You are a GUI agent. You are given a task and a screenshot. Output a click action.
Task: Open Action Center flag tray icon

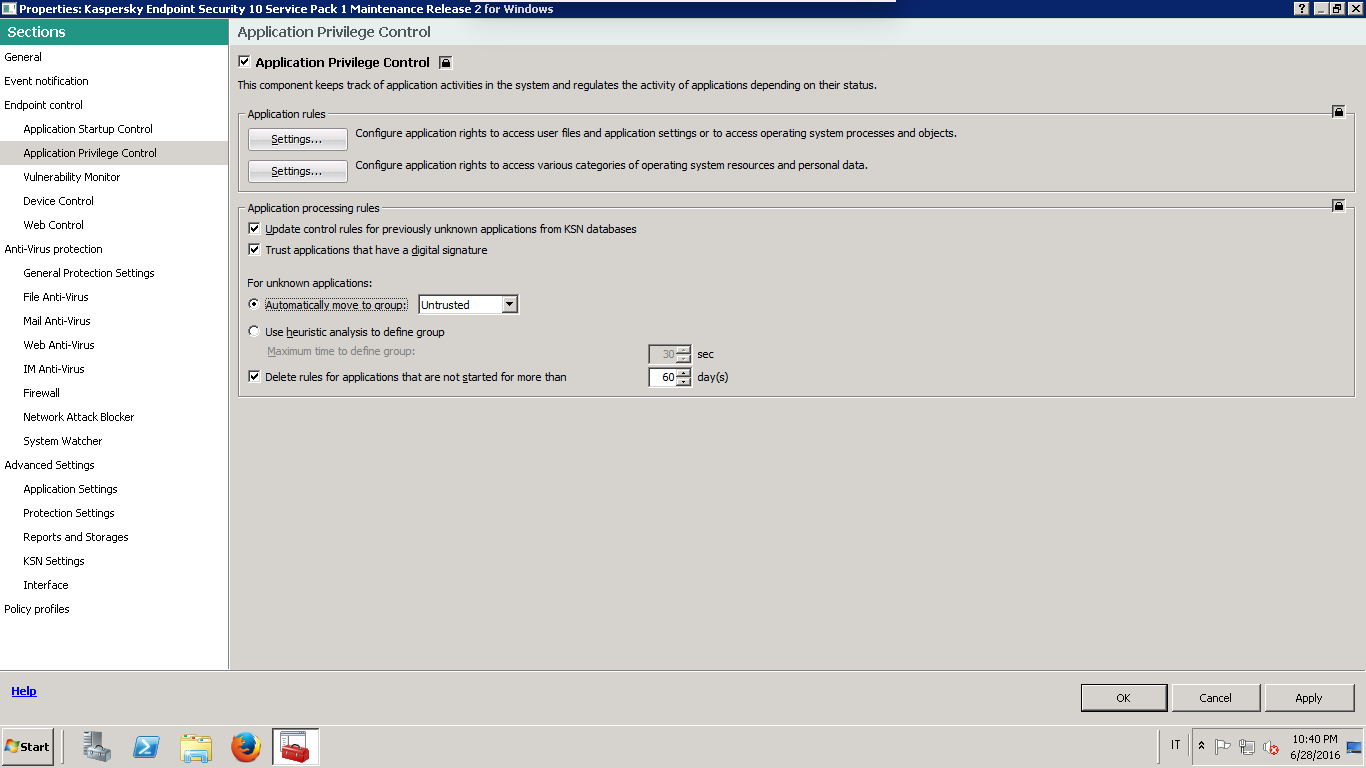click(1222, 747)
